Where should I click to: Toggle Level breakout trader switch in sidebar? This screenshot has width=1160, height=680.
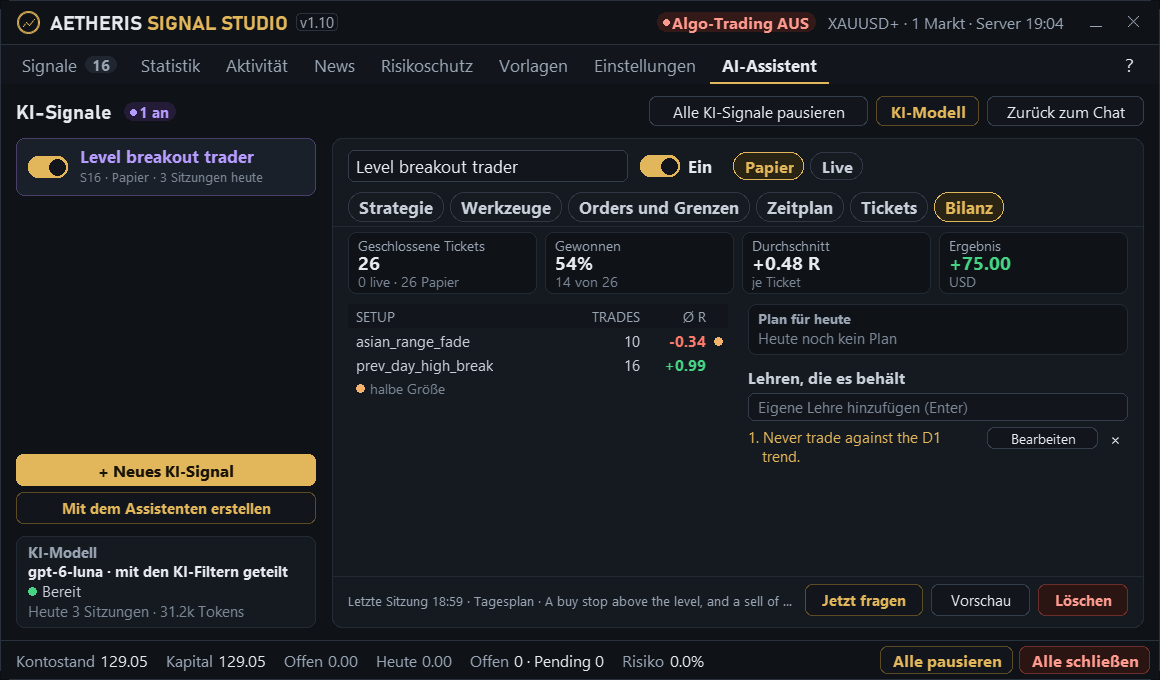coord(48,166)
